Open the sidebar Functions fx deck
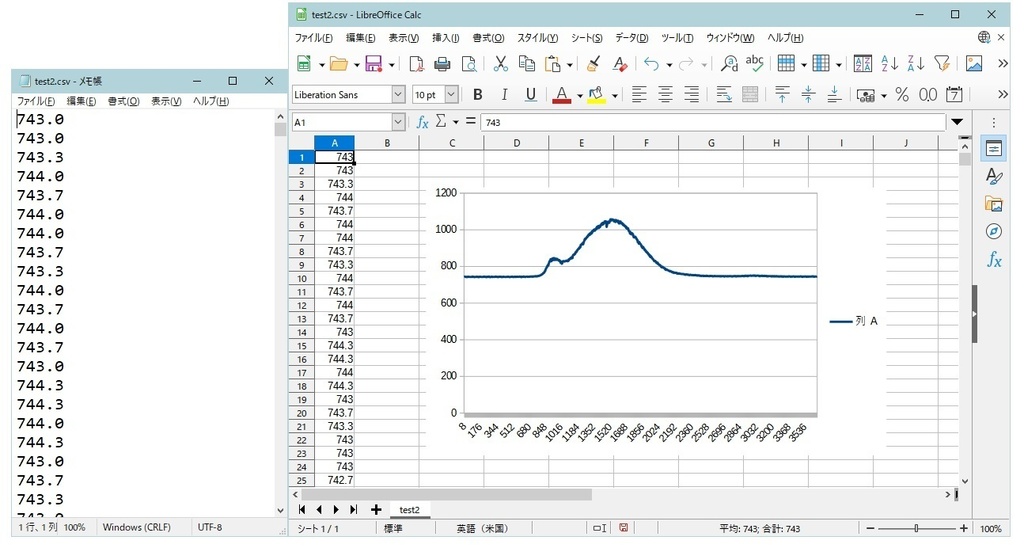 [993, 260]
